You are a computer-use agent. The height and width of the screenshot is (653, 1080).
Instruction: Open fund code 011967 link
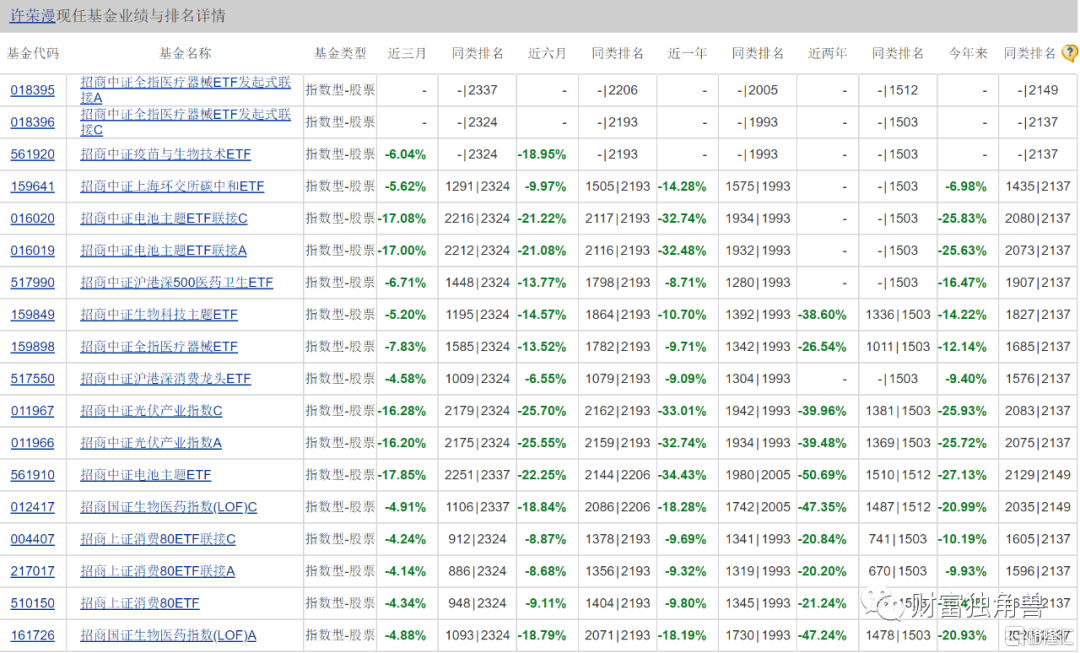click(x=32, y=411)
